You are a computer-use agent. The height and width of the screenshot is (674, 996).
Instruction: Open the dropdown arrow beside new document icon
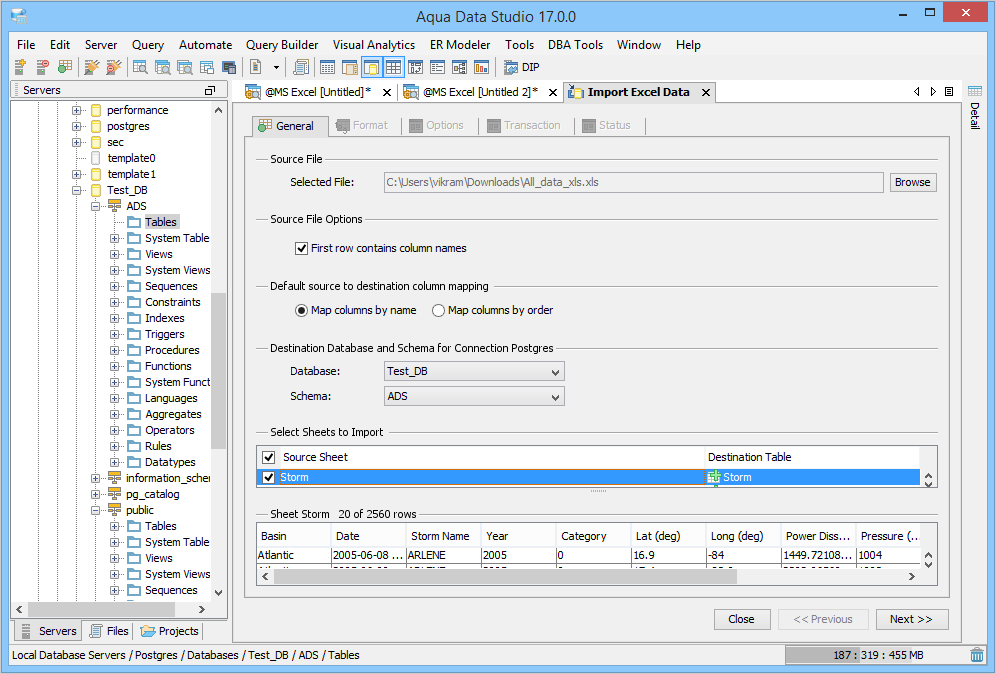point(276,67)
